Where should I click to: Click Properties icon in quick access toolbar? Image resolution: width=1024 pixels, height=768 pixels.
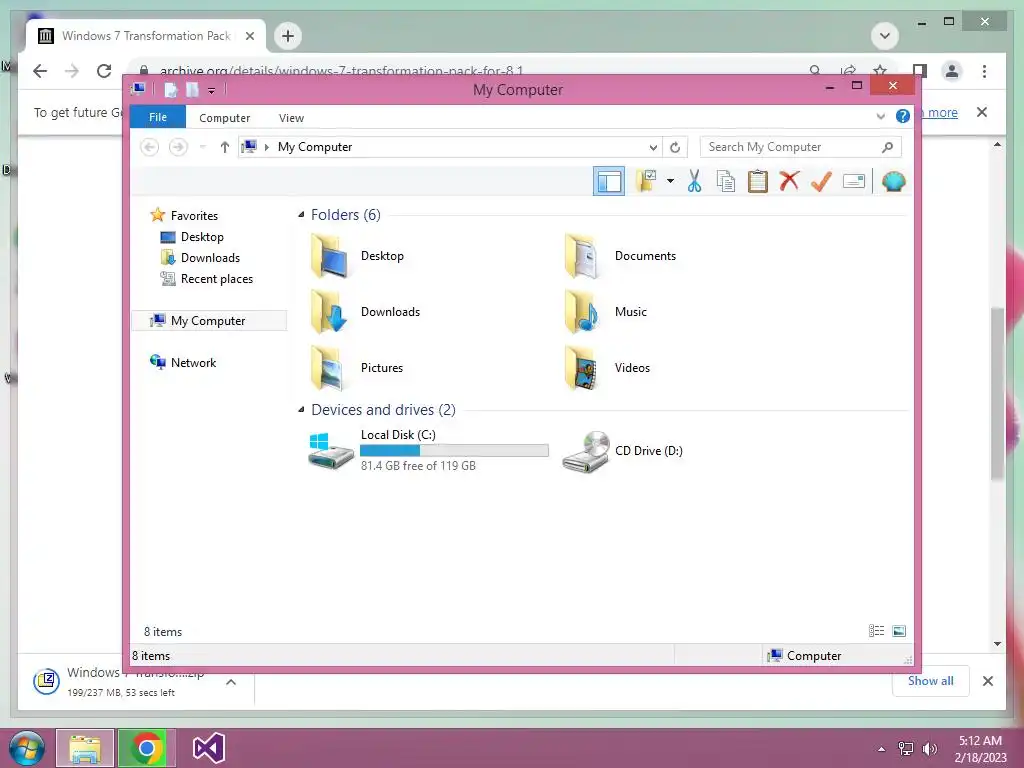170,89
